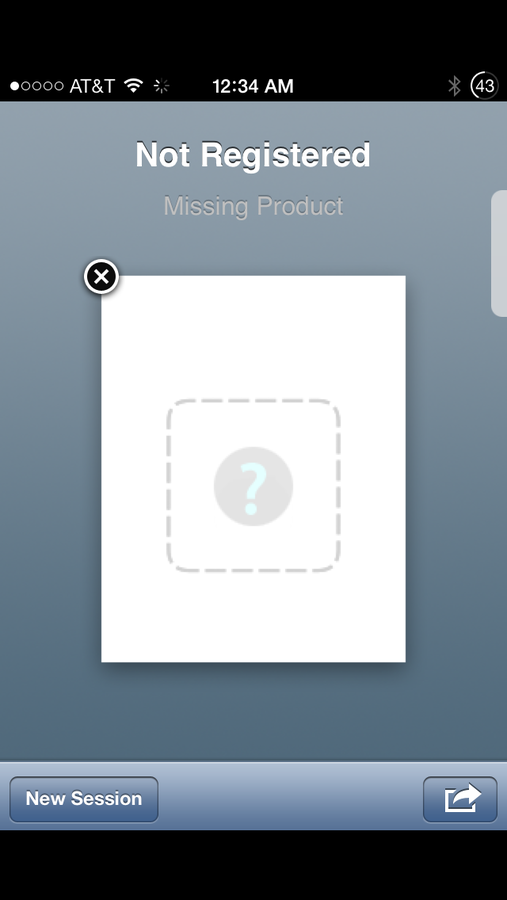Tap the 12:34 AM clock
507x900 pixels.
click(x=253, y=86)
